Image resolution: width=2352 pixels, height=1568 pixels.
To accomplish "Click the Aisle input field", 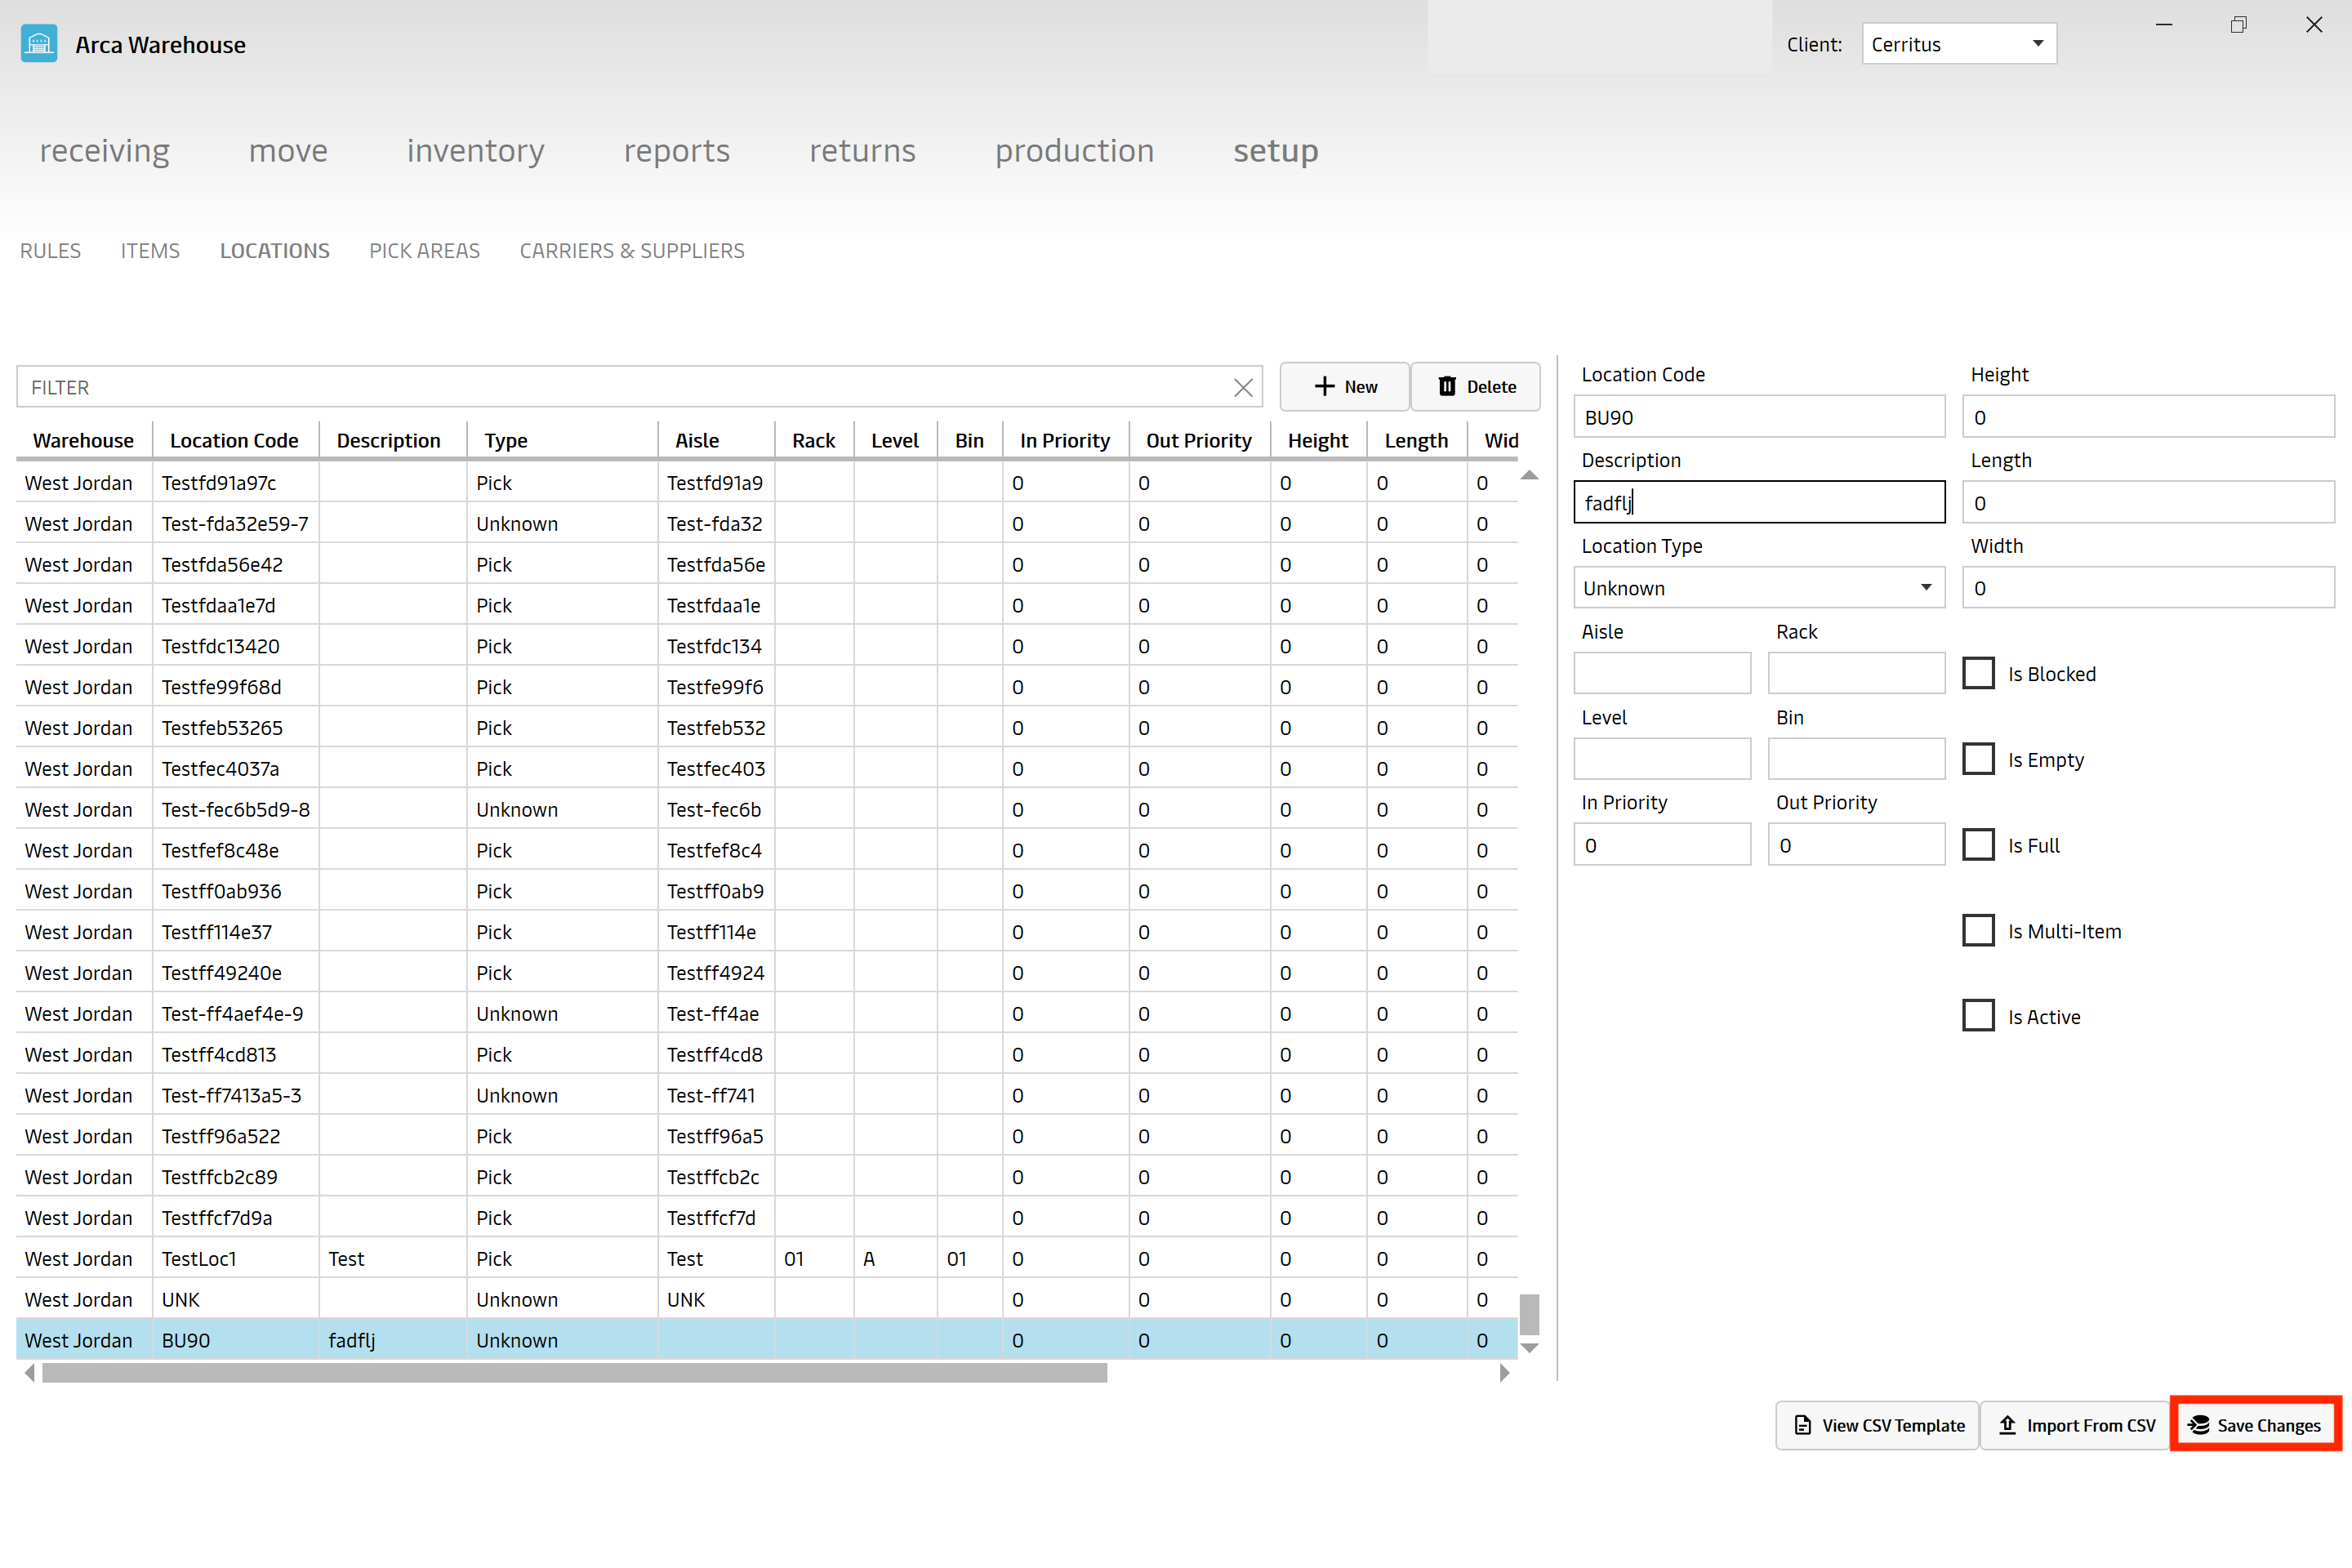I will 1662,674.
